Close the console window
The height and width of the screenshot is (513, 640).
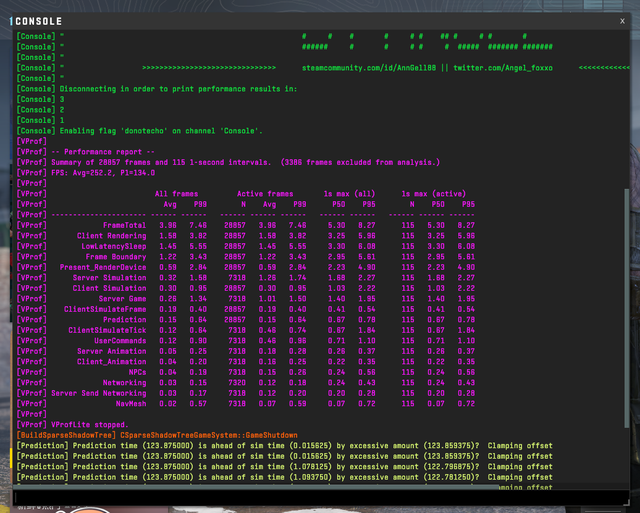(x=622, y=21)
